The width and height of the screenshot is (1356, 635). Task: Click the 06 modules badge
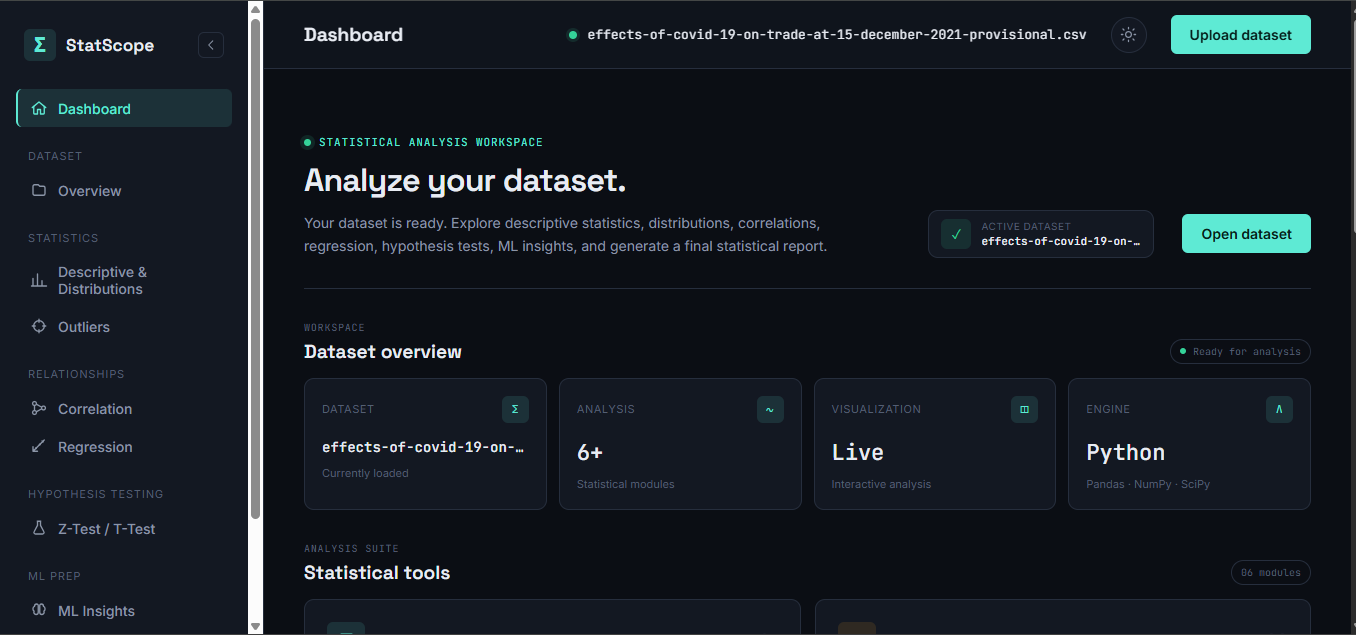[1271, 573]
